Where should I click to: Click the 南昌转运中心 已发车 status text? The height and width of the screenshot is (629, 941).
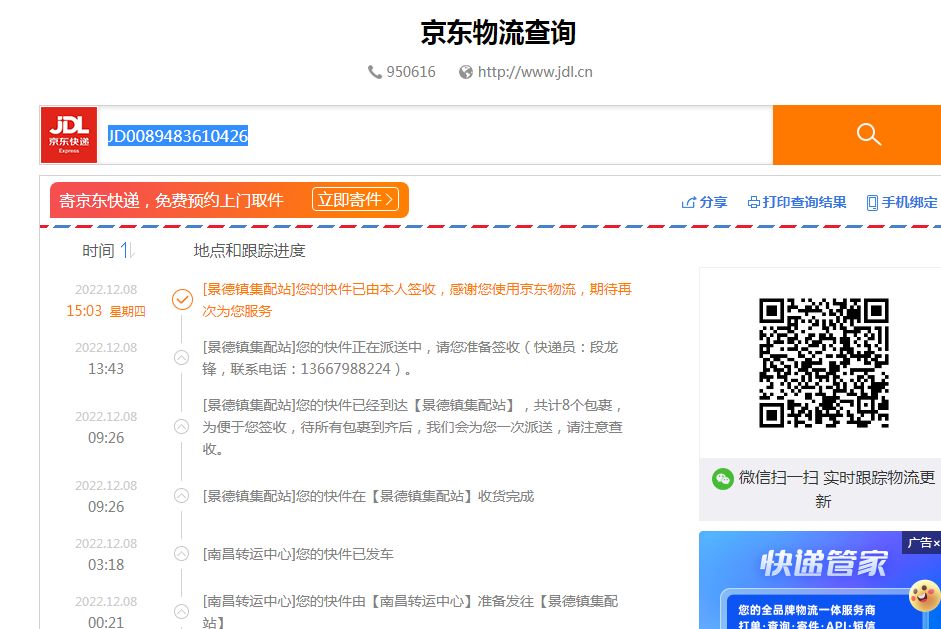298,554
